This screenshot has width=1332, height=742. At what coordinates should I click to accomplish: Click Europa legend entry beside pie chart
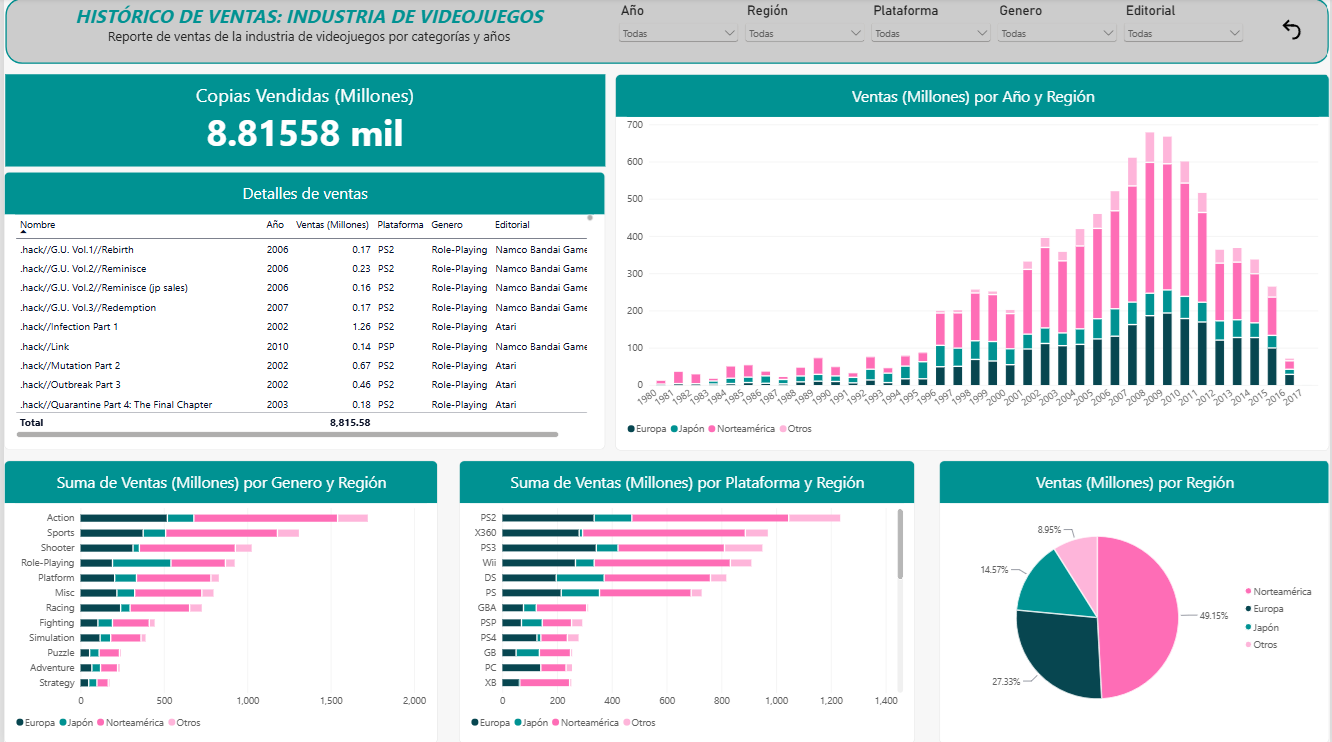coord(1264,609)
